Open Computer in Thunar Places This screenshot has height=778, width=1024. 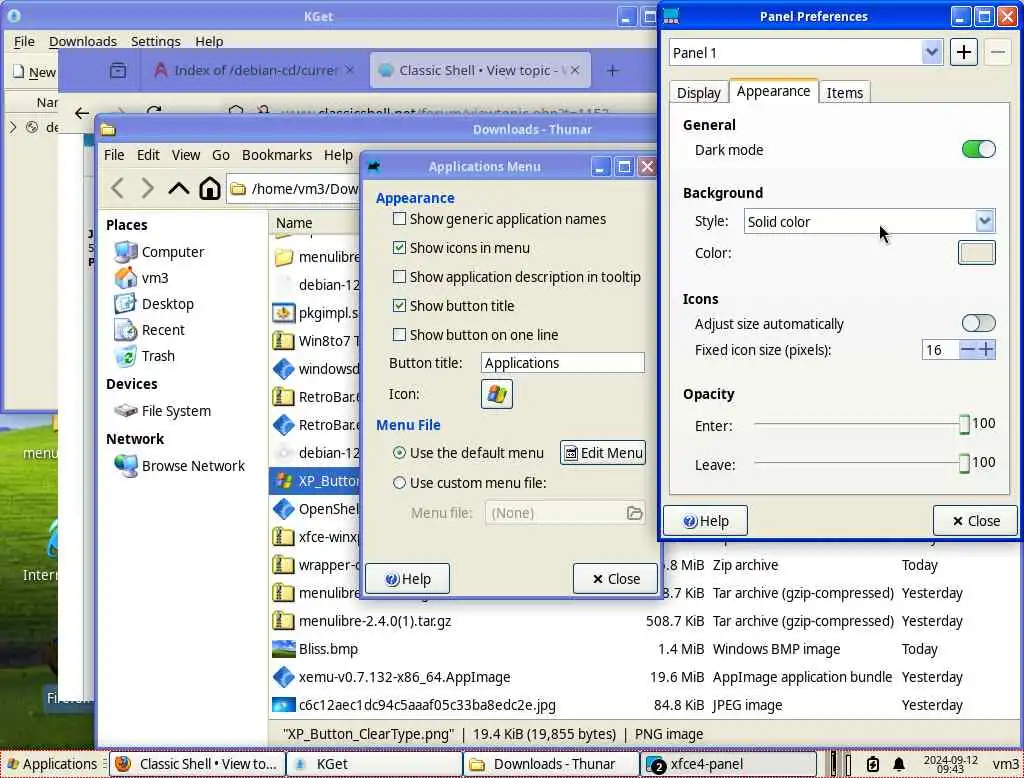pyautogui.click(x=172, y=252)
